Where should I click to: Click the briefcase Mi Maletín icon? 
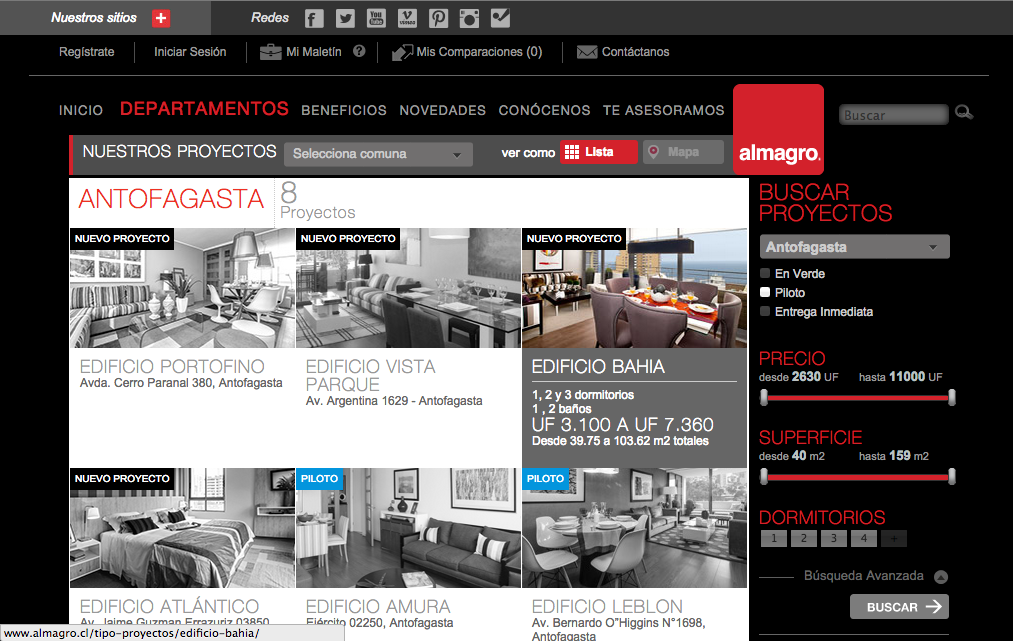tap(270, 52)
